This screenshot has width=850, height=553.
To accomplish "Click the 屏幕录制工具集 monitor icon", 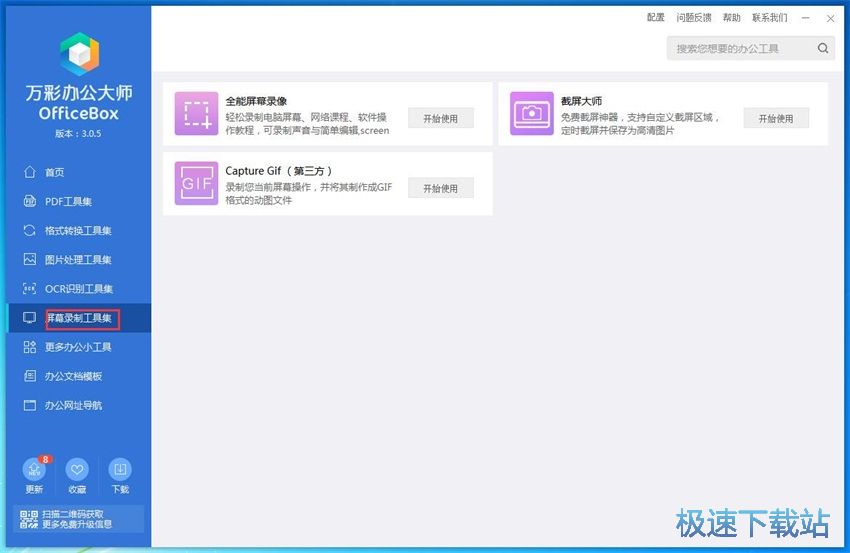I will point(30,318).
